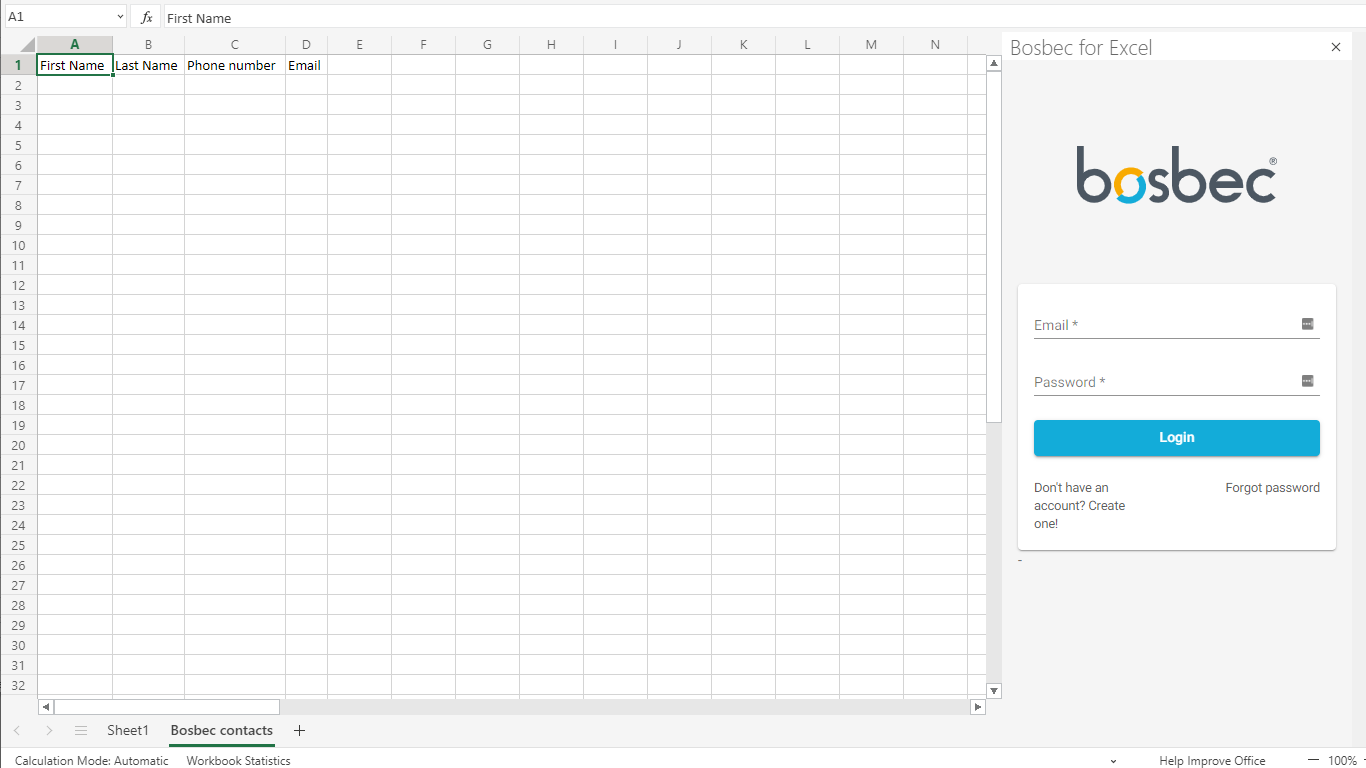
Task: Select the Email header cell in D1
Action: pos(306,65)
